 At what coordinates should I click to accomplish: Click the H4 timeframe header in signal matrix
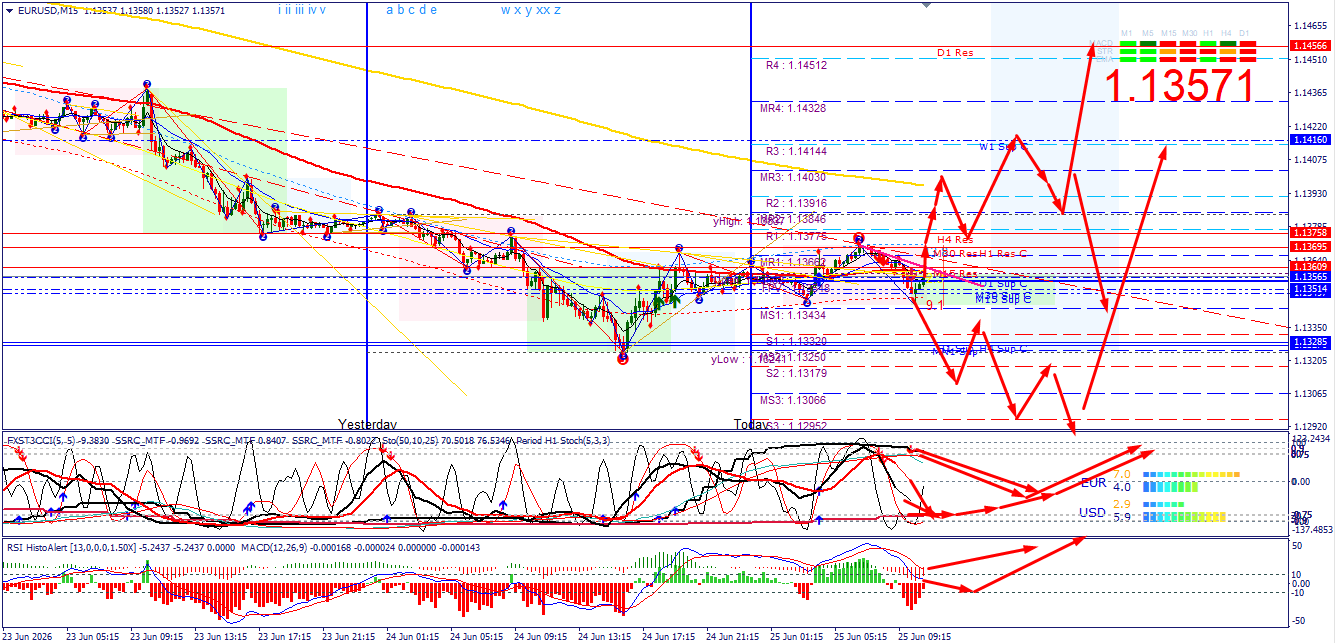tap(1226, 33)
